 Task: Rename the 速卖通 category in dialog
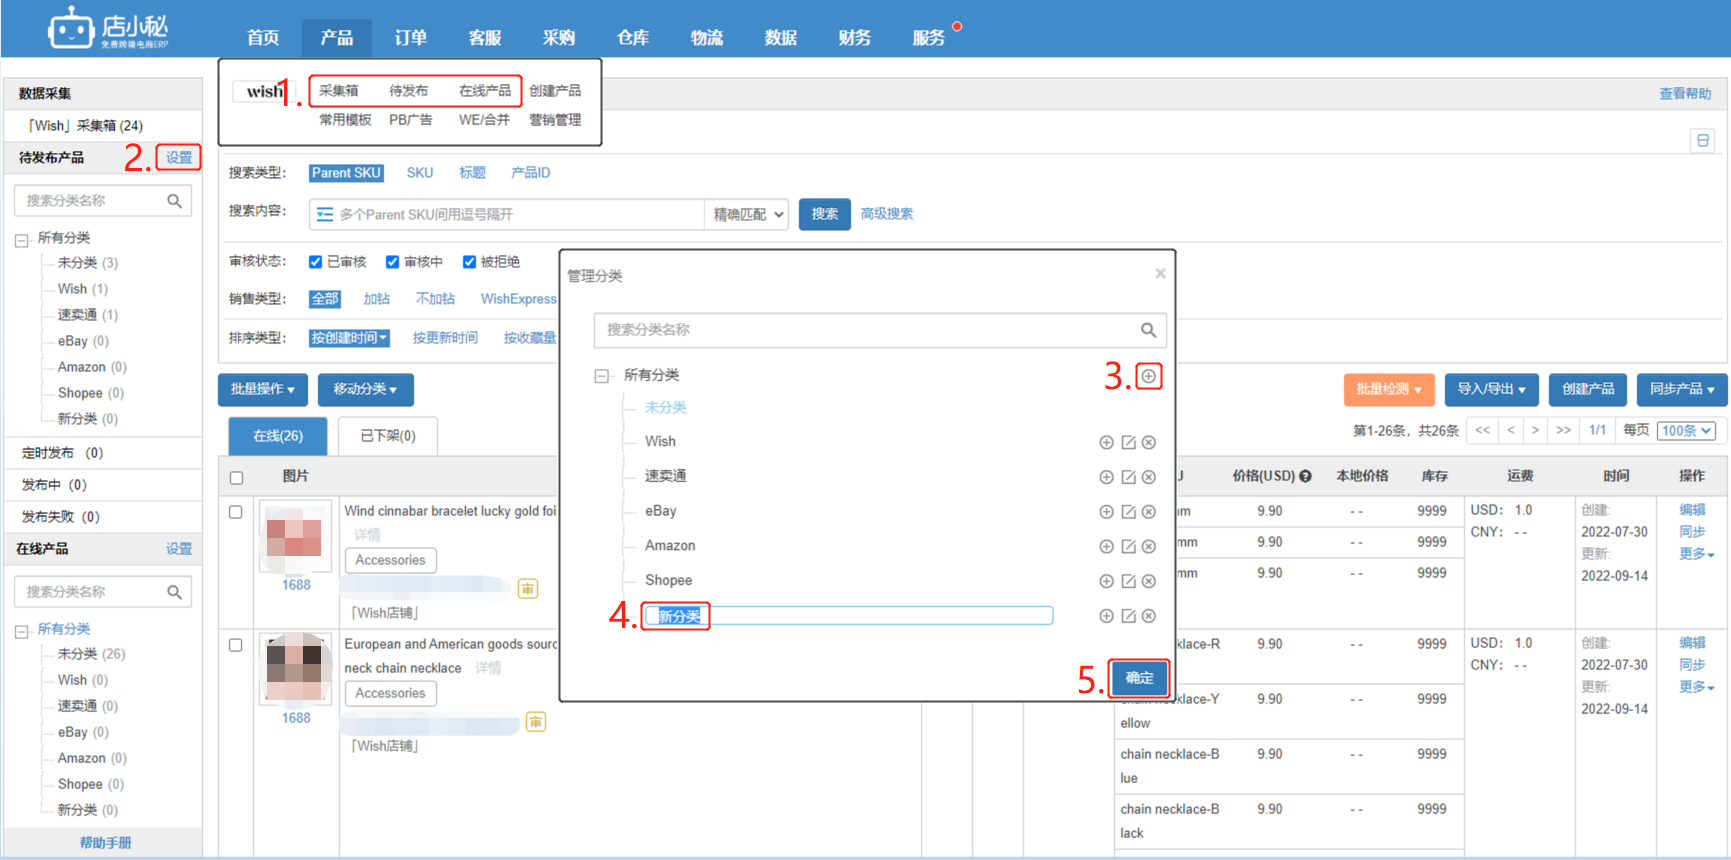click(1128, 477)
